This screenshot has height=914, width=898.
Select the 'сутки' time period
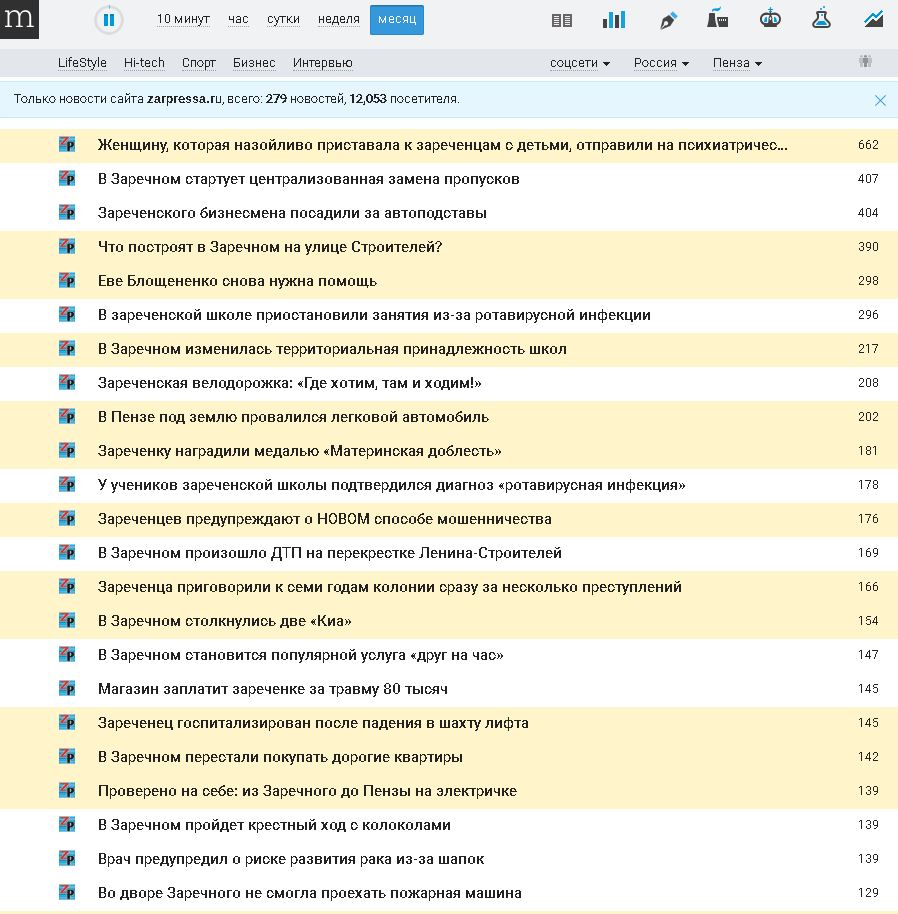283,20
